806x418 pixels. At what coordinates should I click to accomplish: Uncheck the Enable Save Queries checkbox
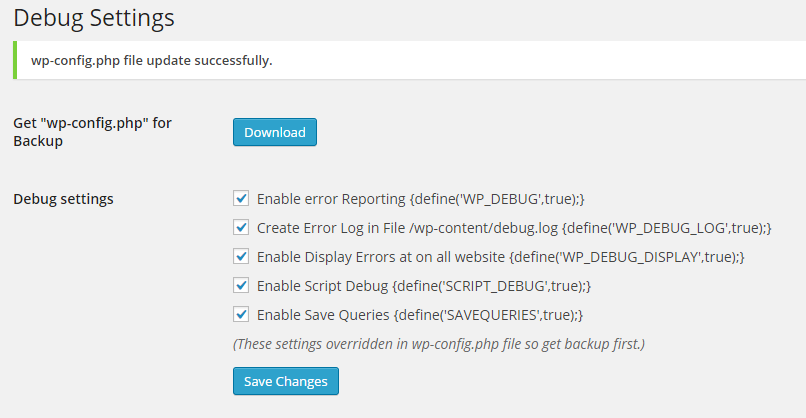point(241,314)
